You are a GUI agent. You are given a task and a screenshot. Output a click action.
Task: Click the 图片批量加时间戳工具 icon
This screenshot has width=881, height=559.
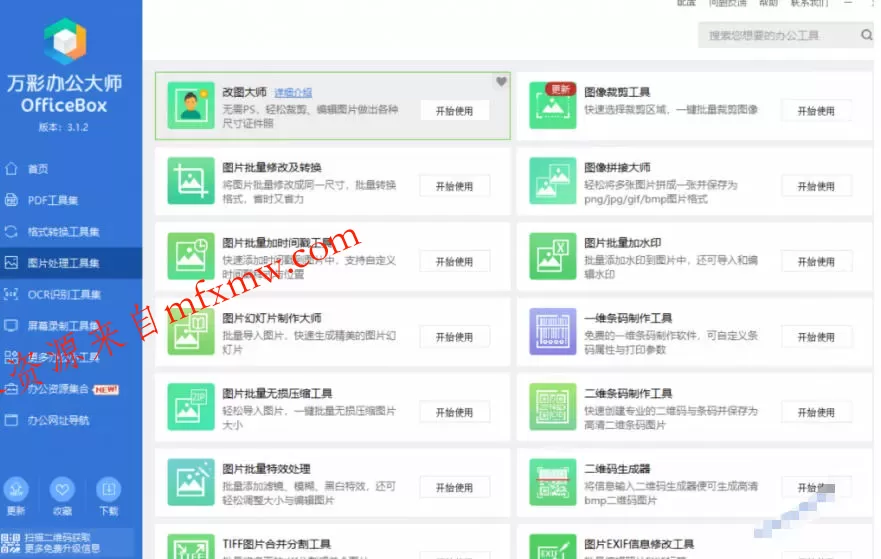point(191,256)
